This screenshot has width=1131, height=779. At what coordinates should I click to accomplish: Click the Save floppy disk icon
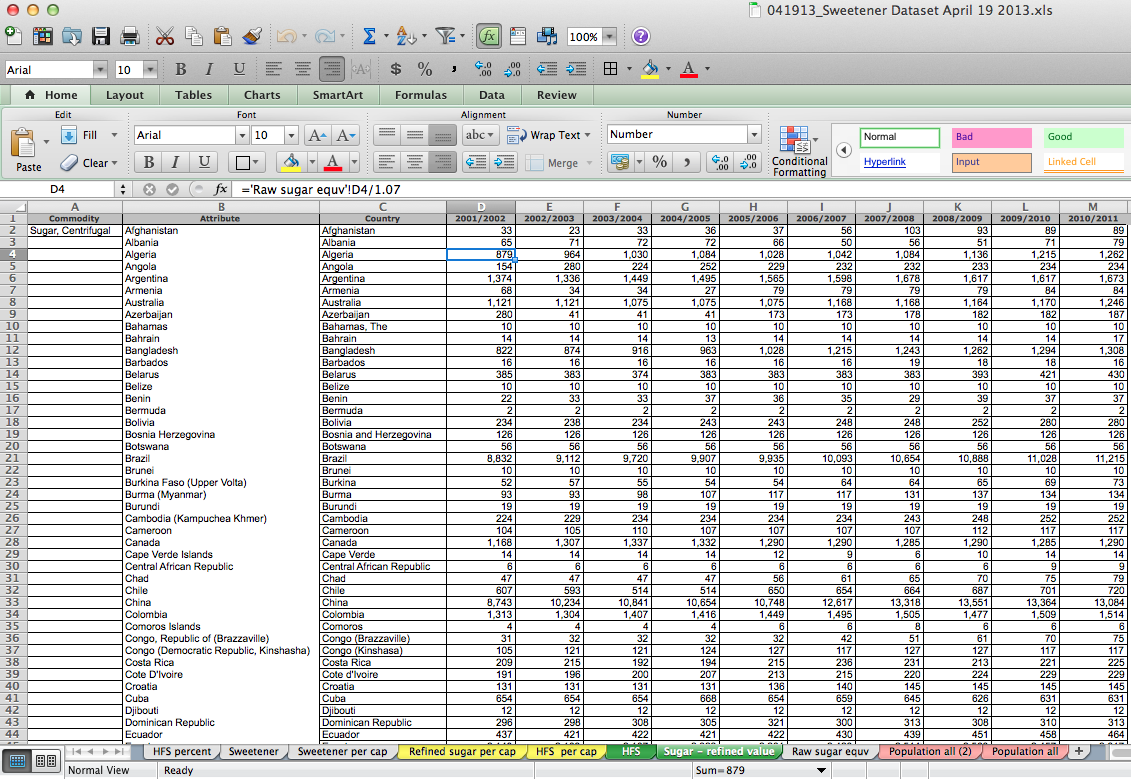coord(100,35)
